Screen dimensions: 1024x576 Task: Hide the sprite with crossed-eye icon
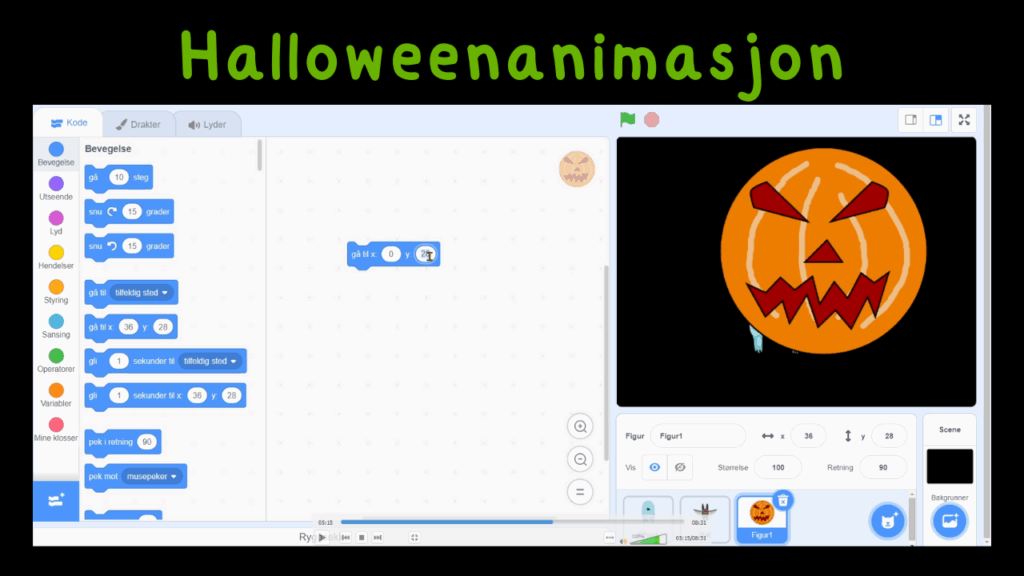680,467
